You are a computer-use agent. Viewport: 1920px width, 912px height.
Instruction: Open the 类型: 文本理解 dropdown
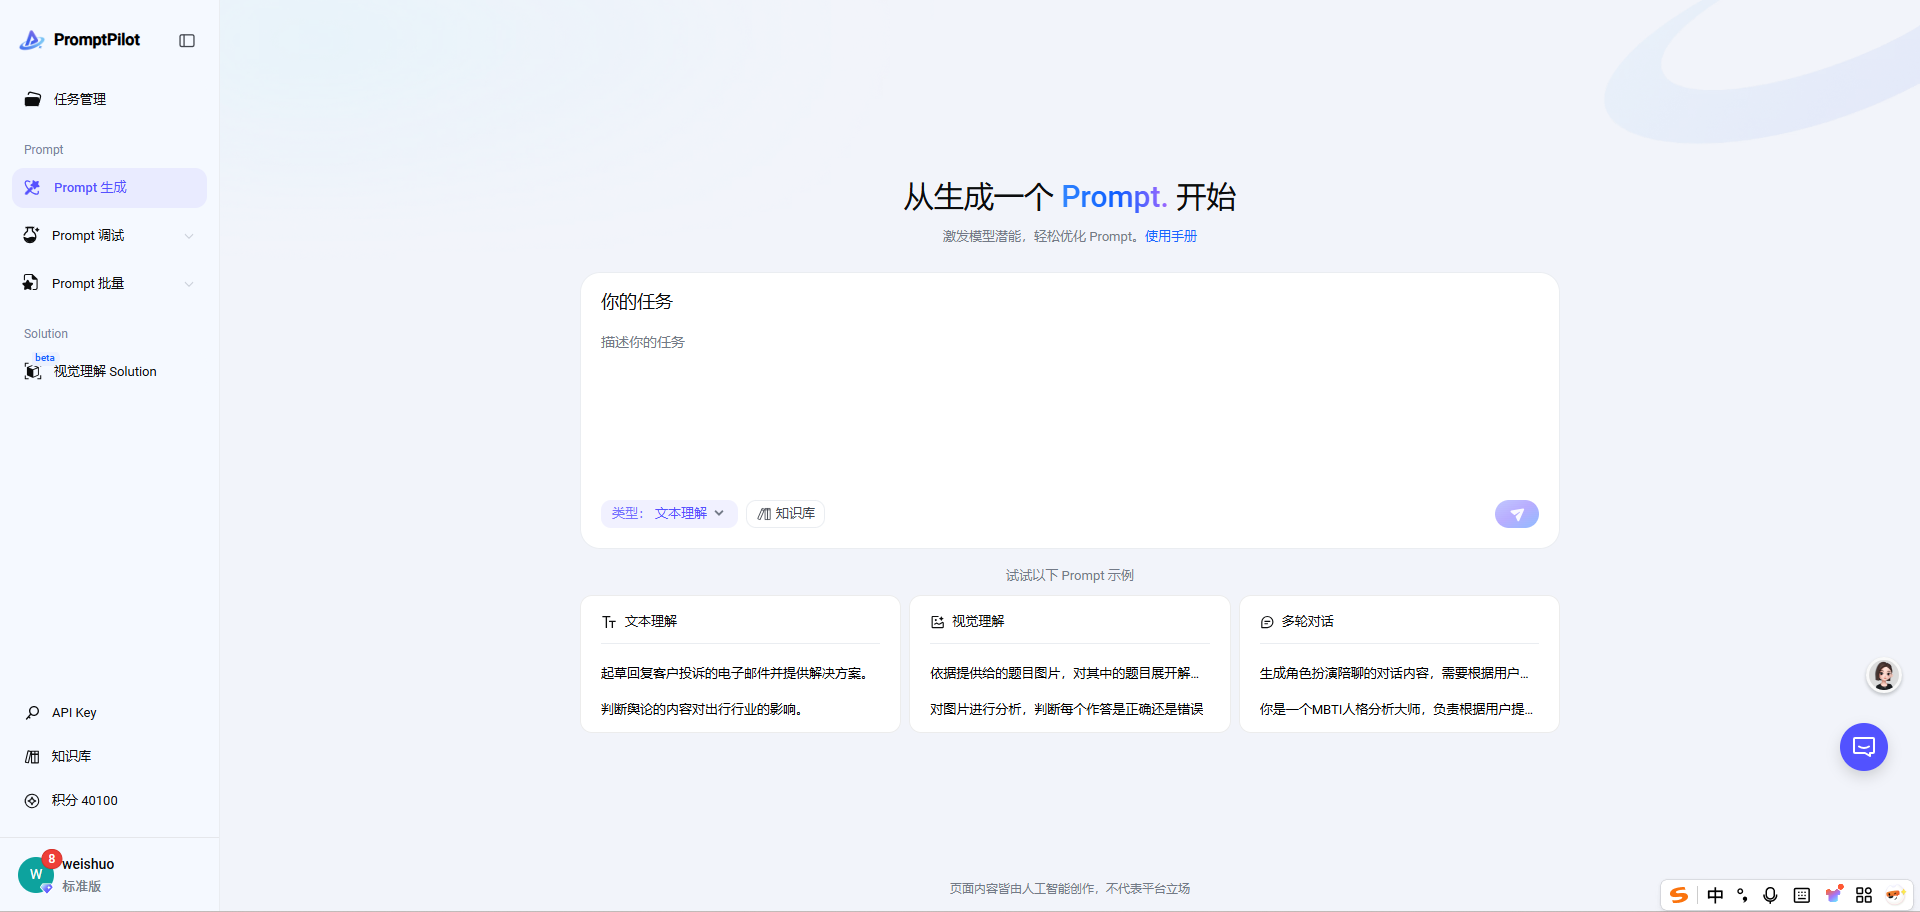pyautogui.click(x=669, y=514)
